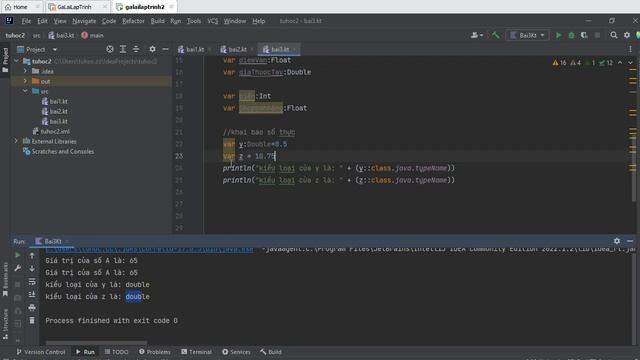Viewport: 640px width, 360px height.
Task: Open the Bai3Kt run configuration dropdown
Action: pyautogui.click(x=527, y=36)
